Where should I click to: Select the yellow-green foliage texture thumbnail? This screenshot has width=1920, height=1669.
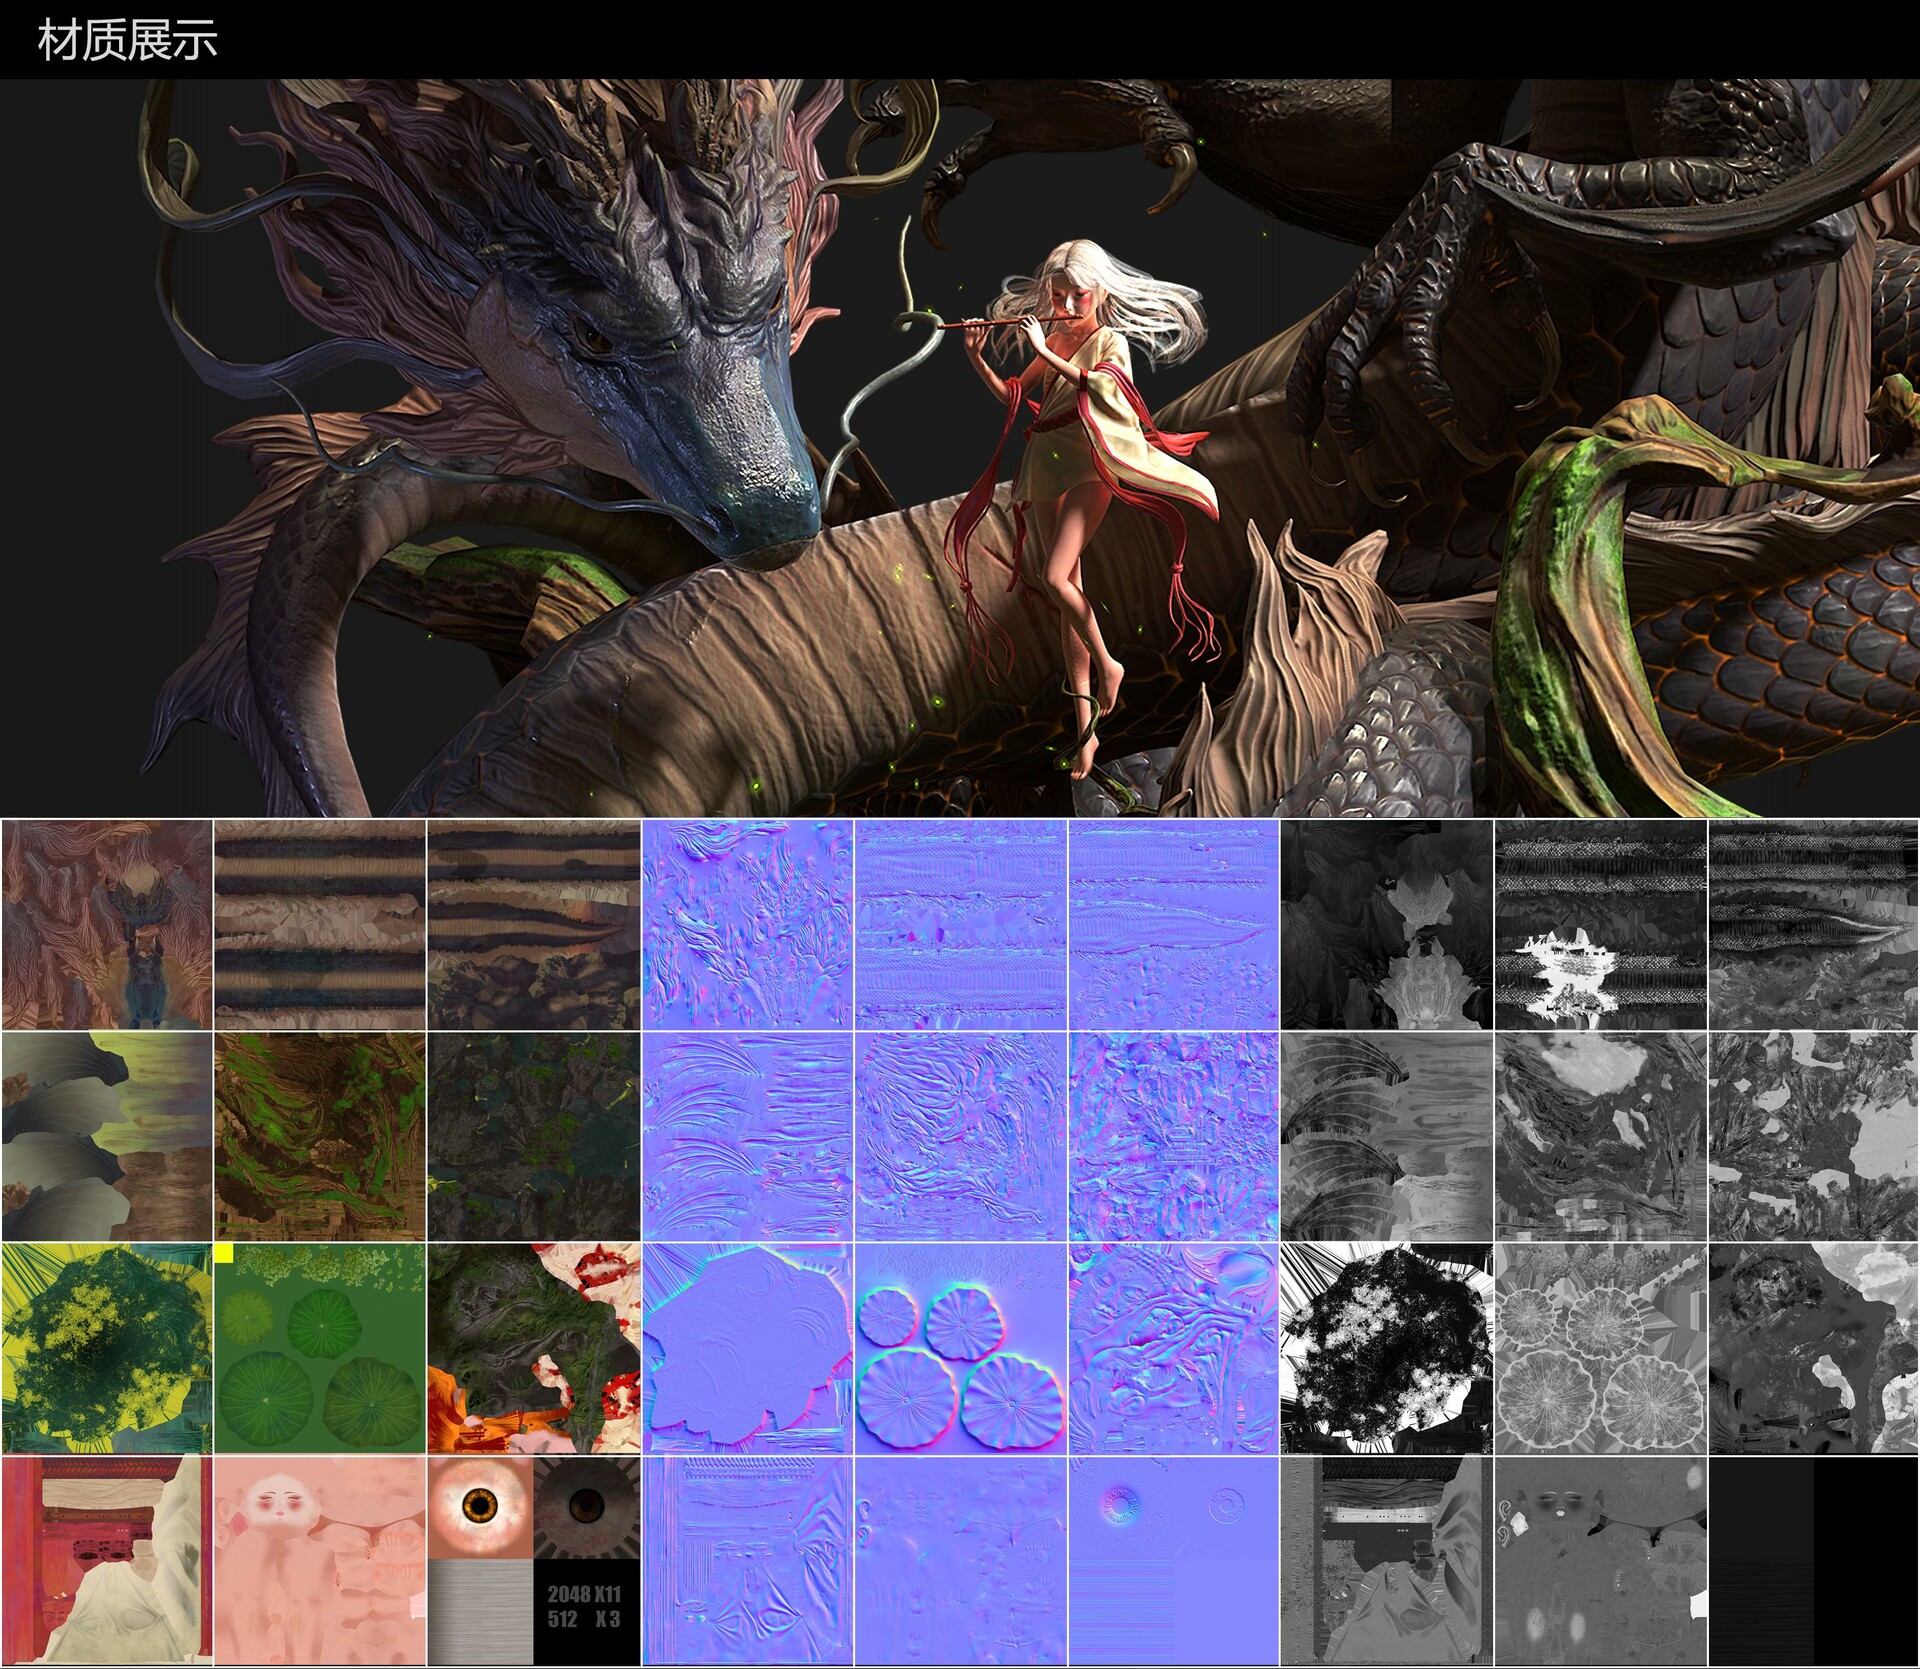click(x=106, y=1348)
